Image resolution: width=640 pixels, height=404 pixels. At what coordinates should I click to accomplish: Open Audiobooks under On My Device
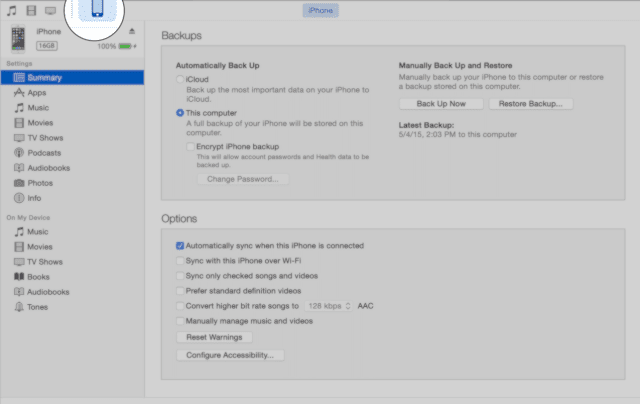(x=72, y=292)
